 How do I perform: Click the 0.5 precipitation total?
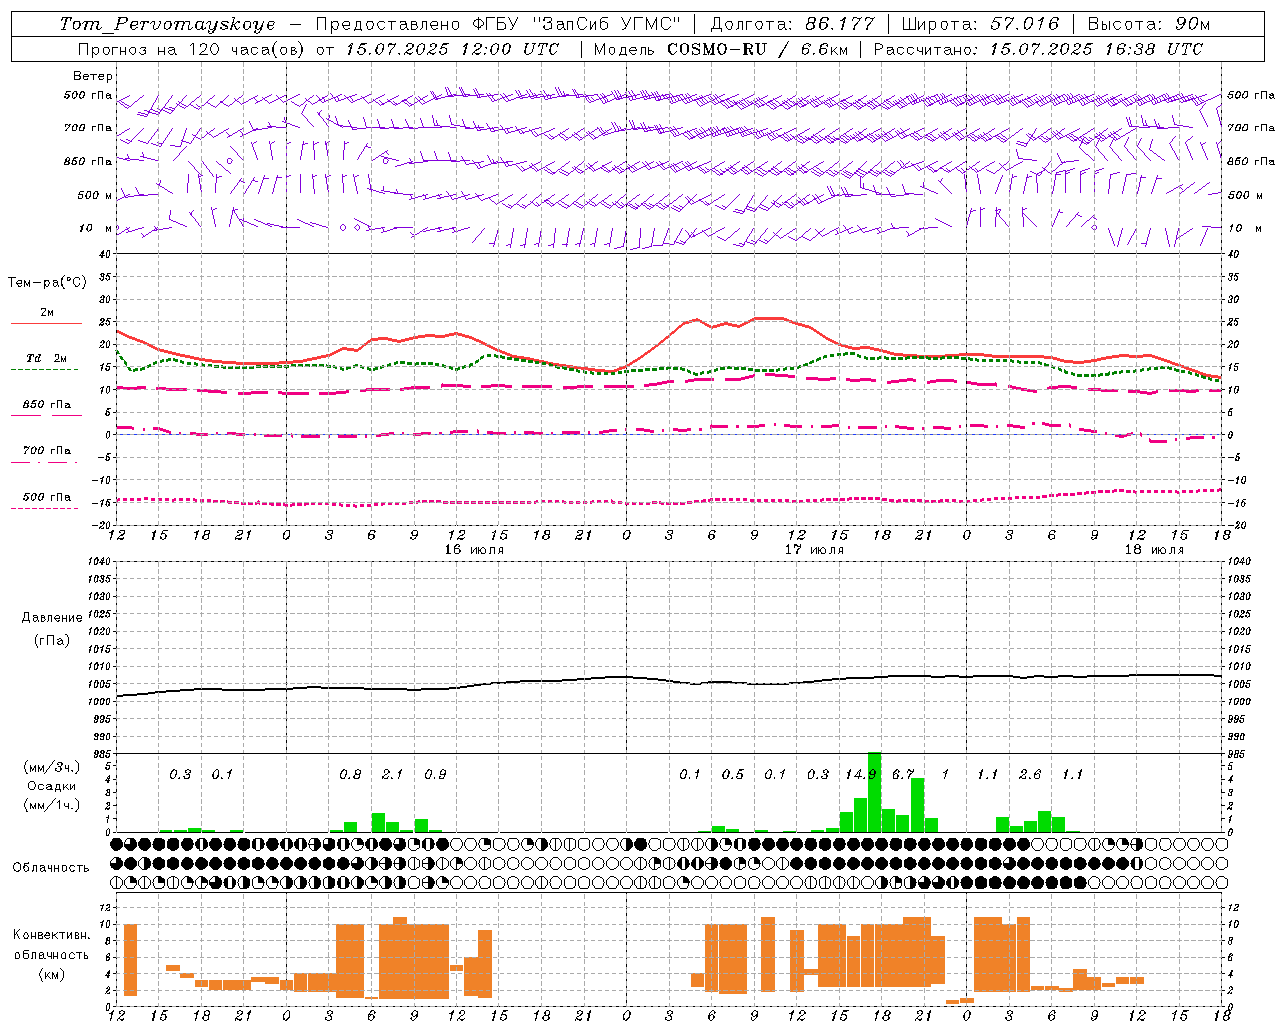coord(733,775)
